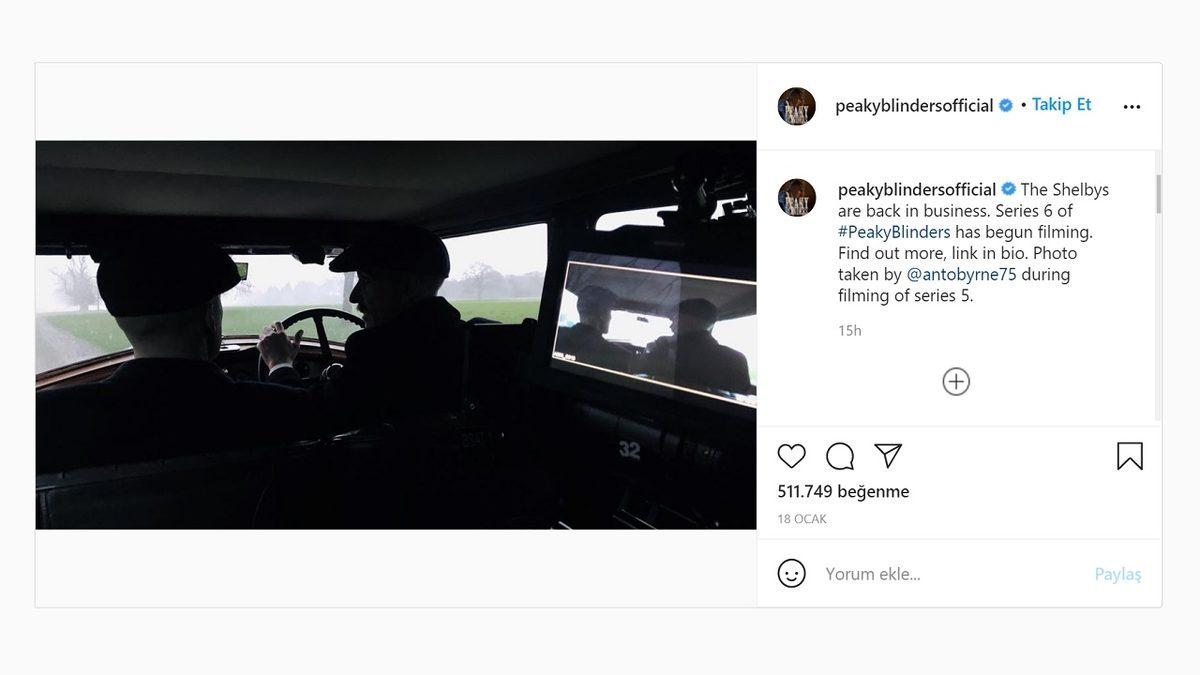Share post with paper plane icon
The height and width of the screenshot is (675, 1200).
pyautogui.click(x=888, y=455)
